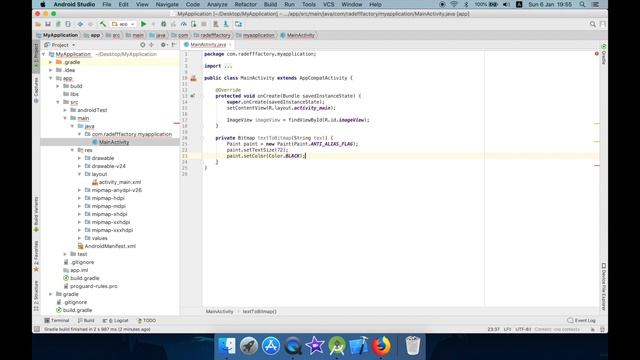Image resolution: width=640 pixels, height=360 pixels.
Task: Select AndroidManifest.xml file
Action: (x=110, y=246)
